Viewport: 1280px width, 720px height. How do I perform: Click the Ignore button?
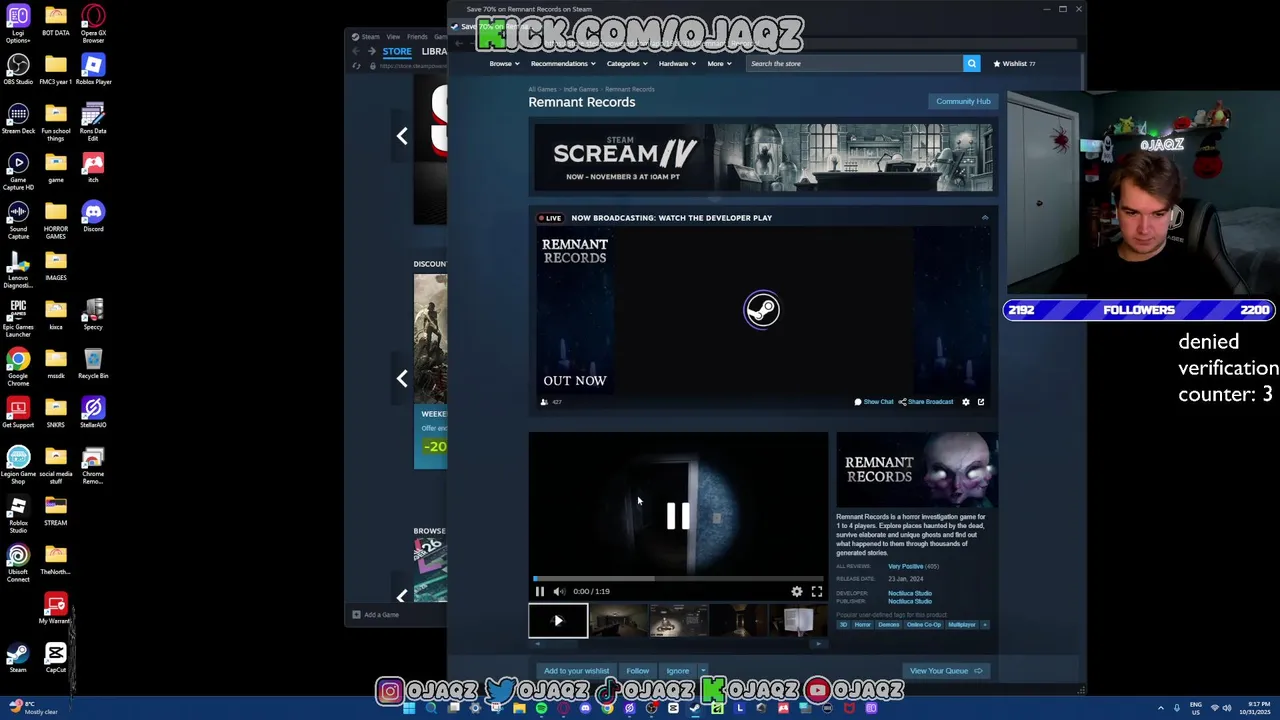pyautogui.click(x=677, y=671)
